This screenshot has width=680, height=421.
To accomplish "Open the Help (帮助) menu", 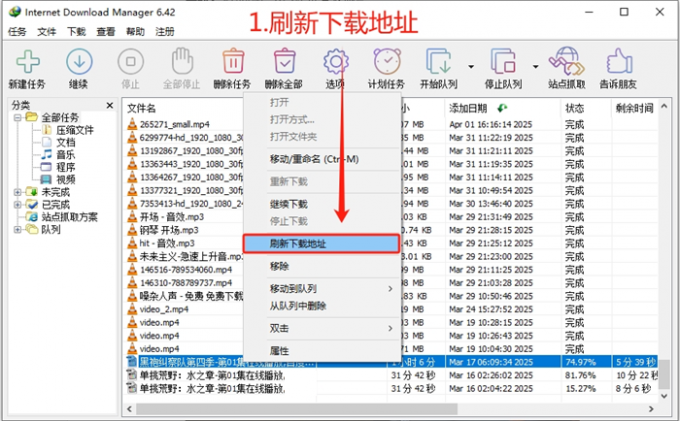I will click(135, 32).
